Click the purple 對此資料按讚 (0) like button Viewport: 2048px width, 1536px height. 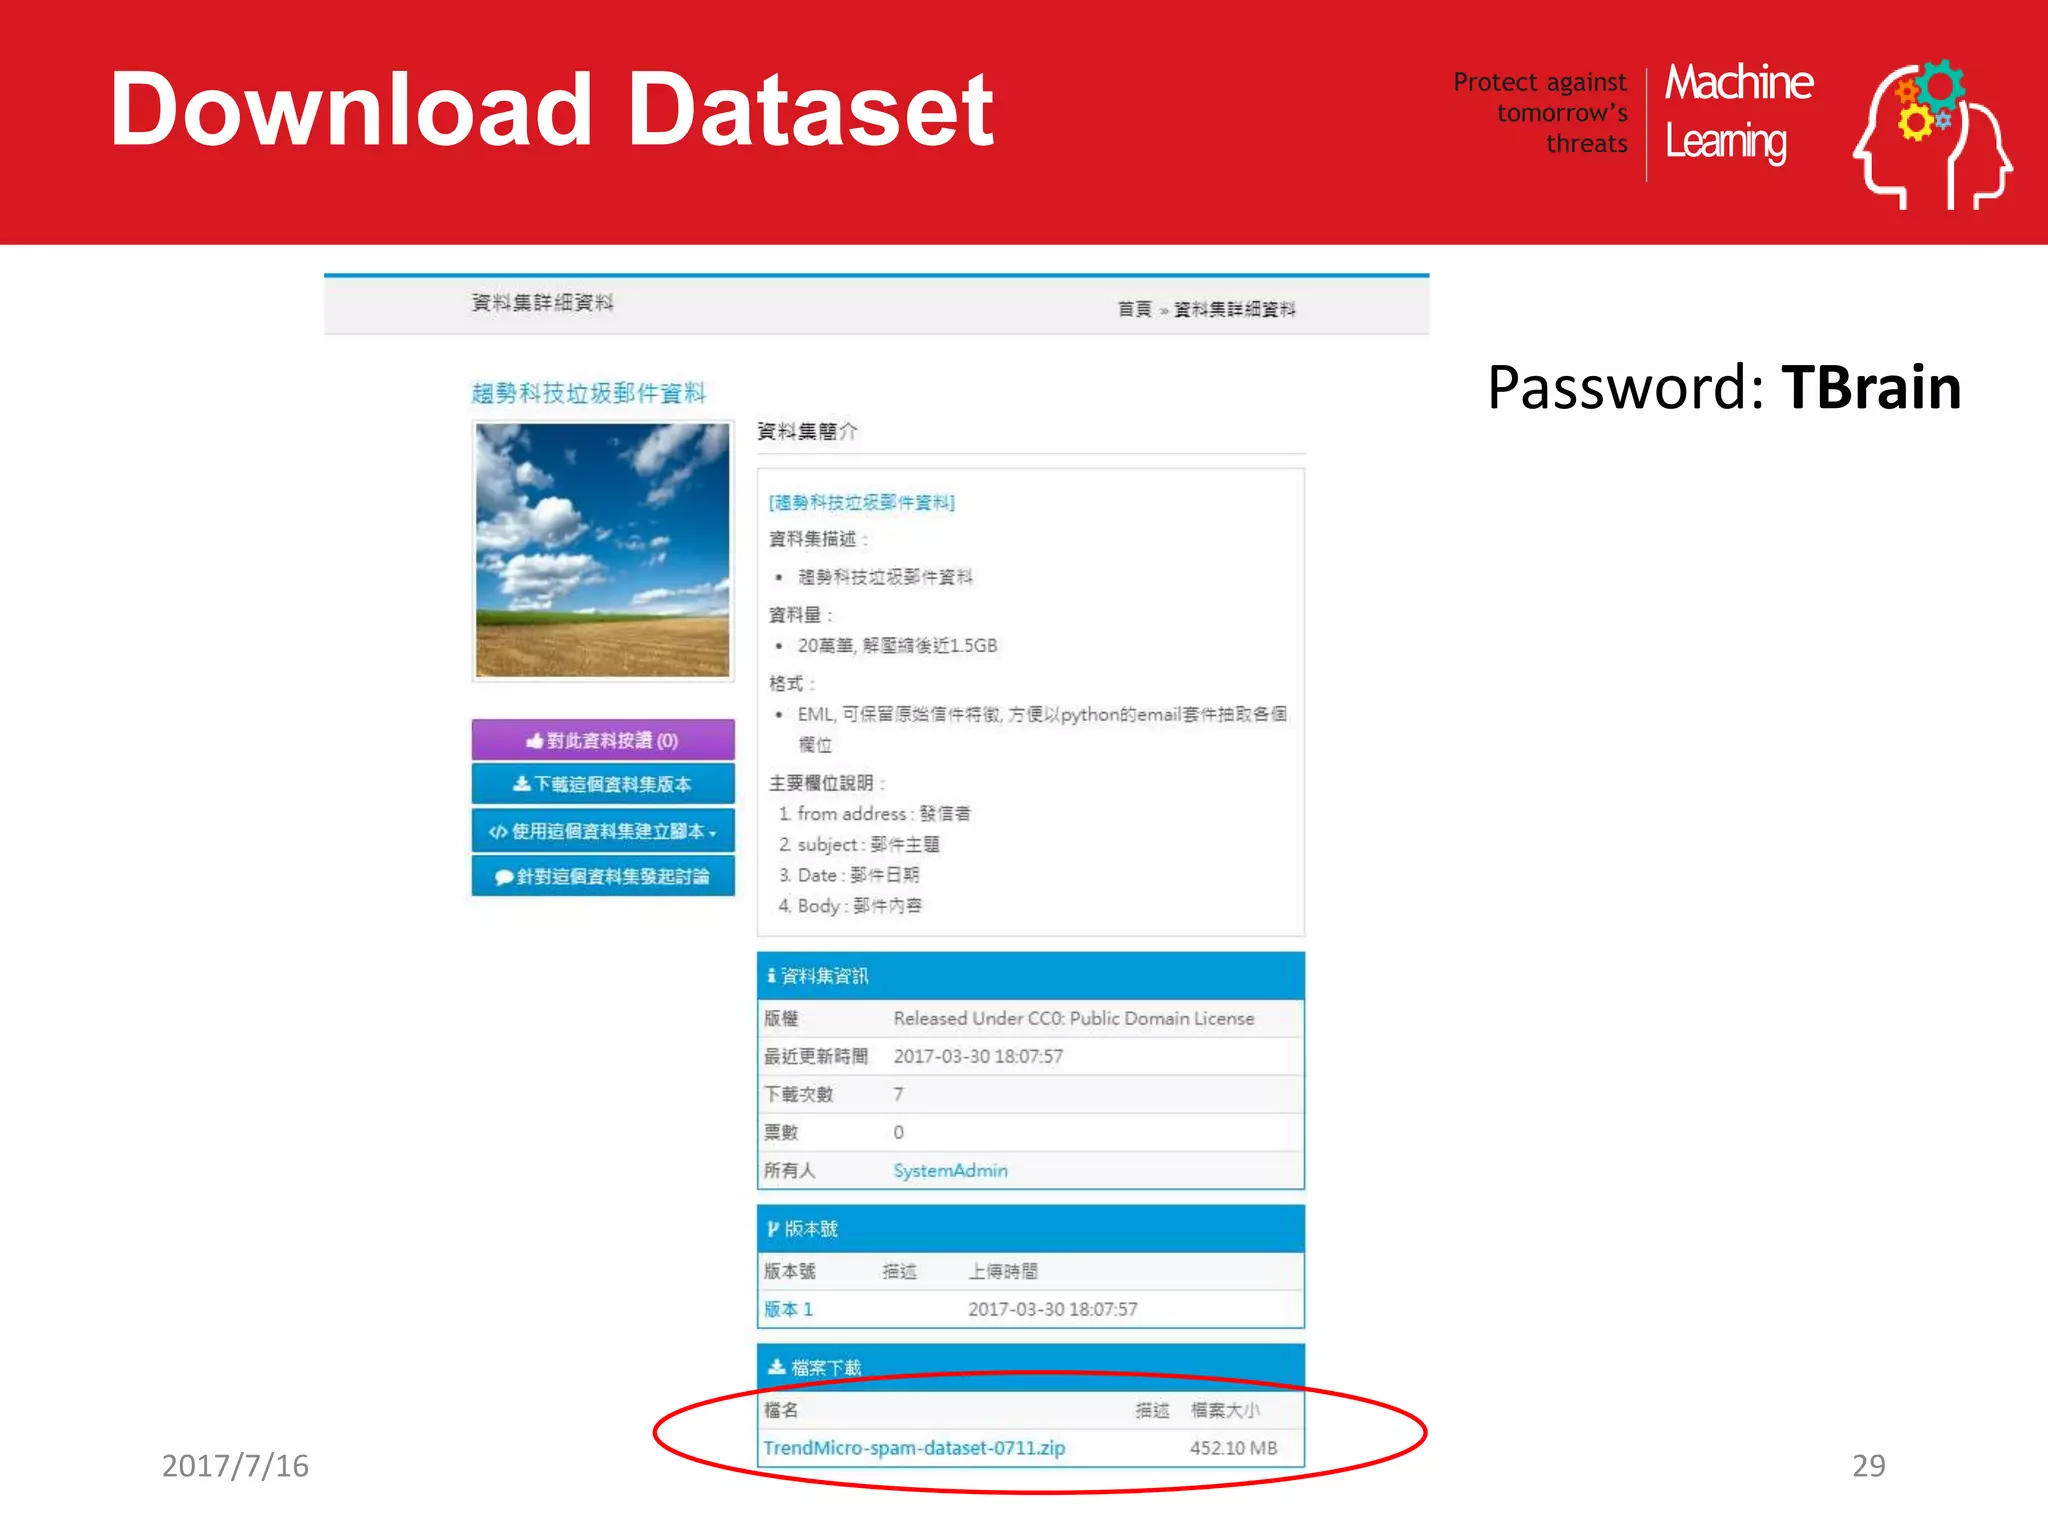pos(603,740)
